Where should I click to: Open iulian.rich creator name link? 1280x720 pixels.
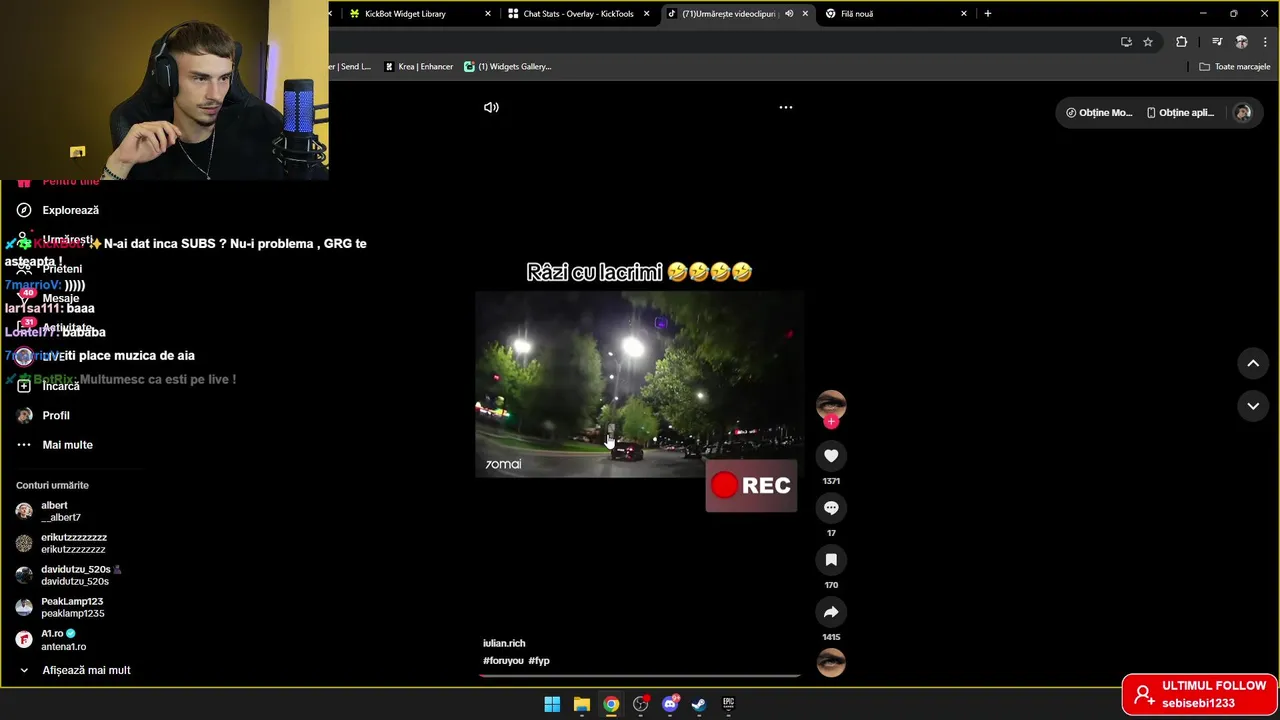click(504, 643)
